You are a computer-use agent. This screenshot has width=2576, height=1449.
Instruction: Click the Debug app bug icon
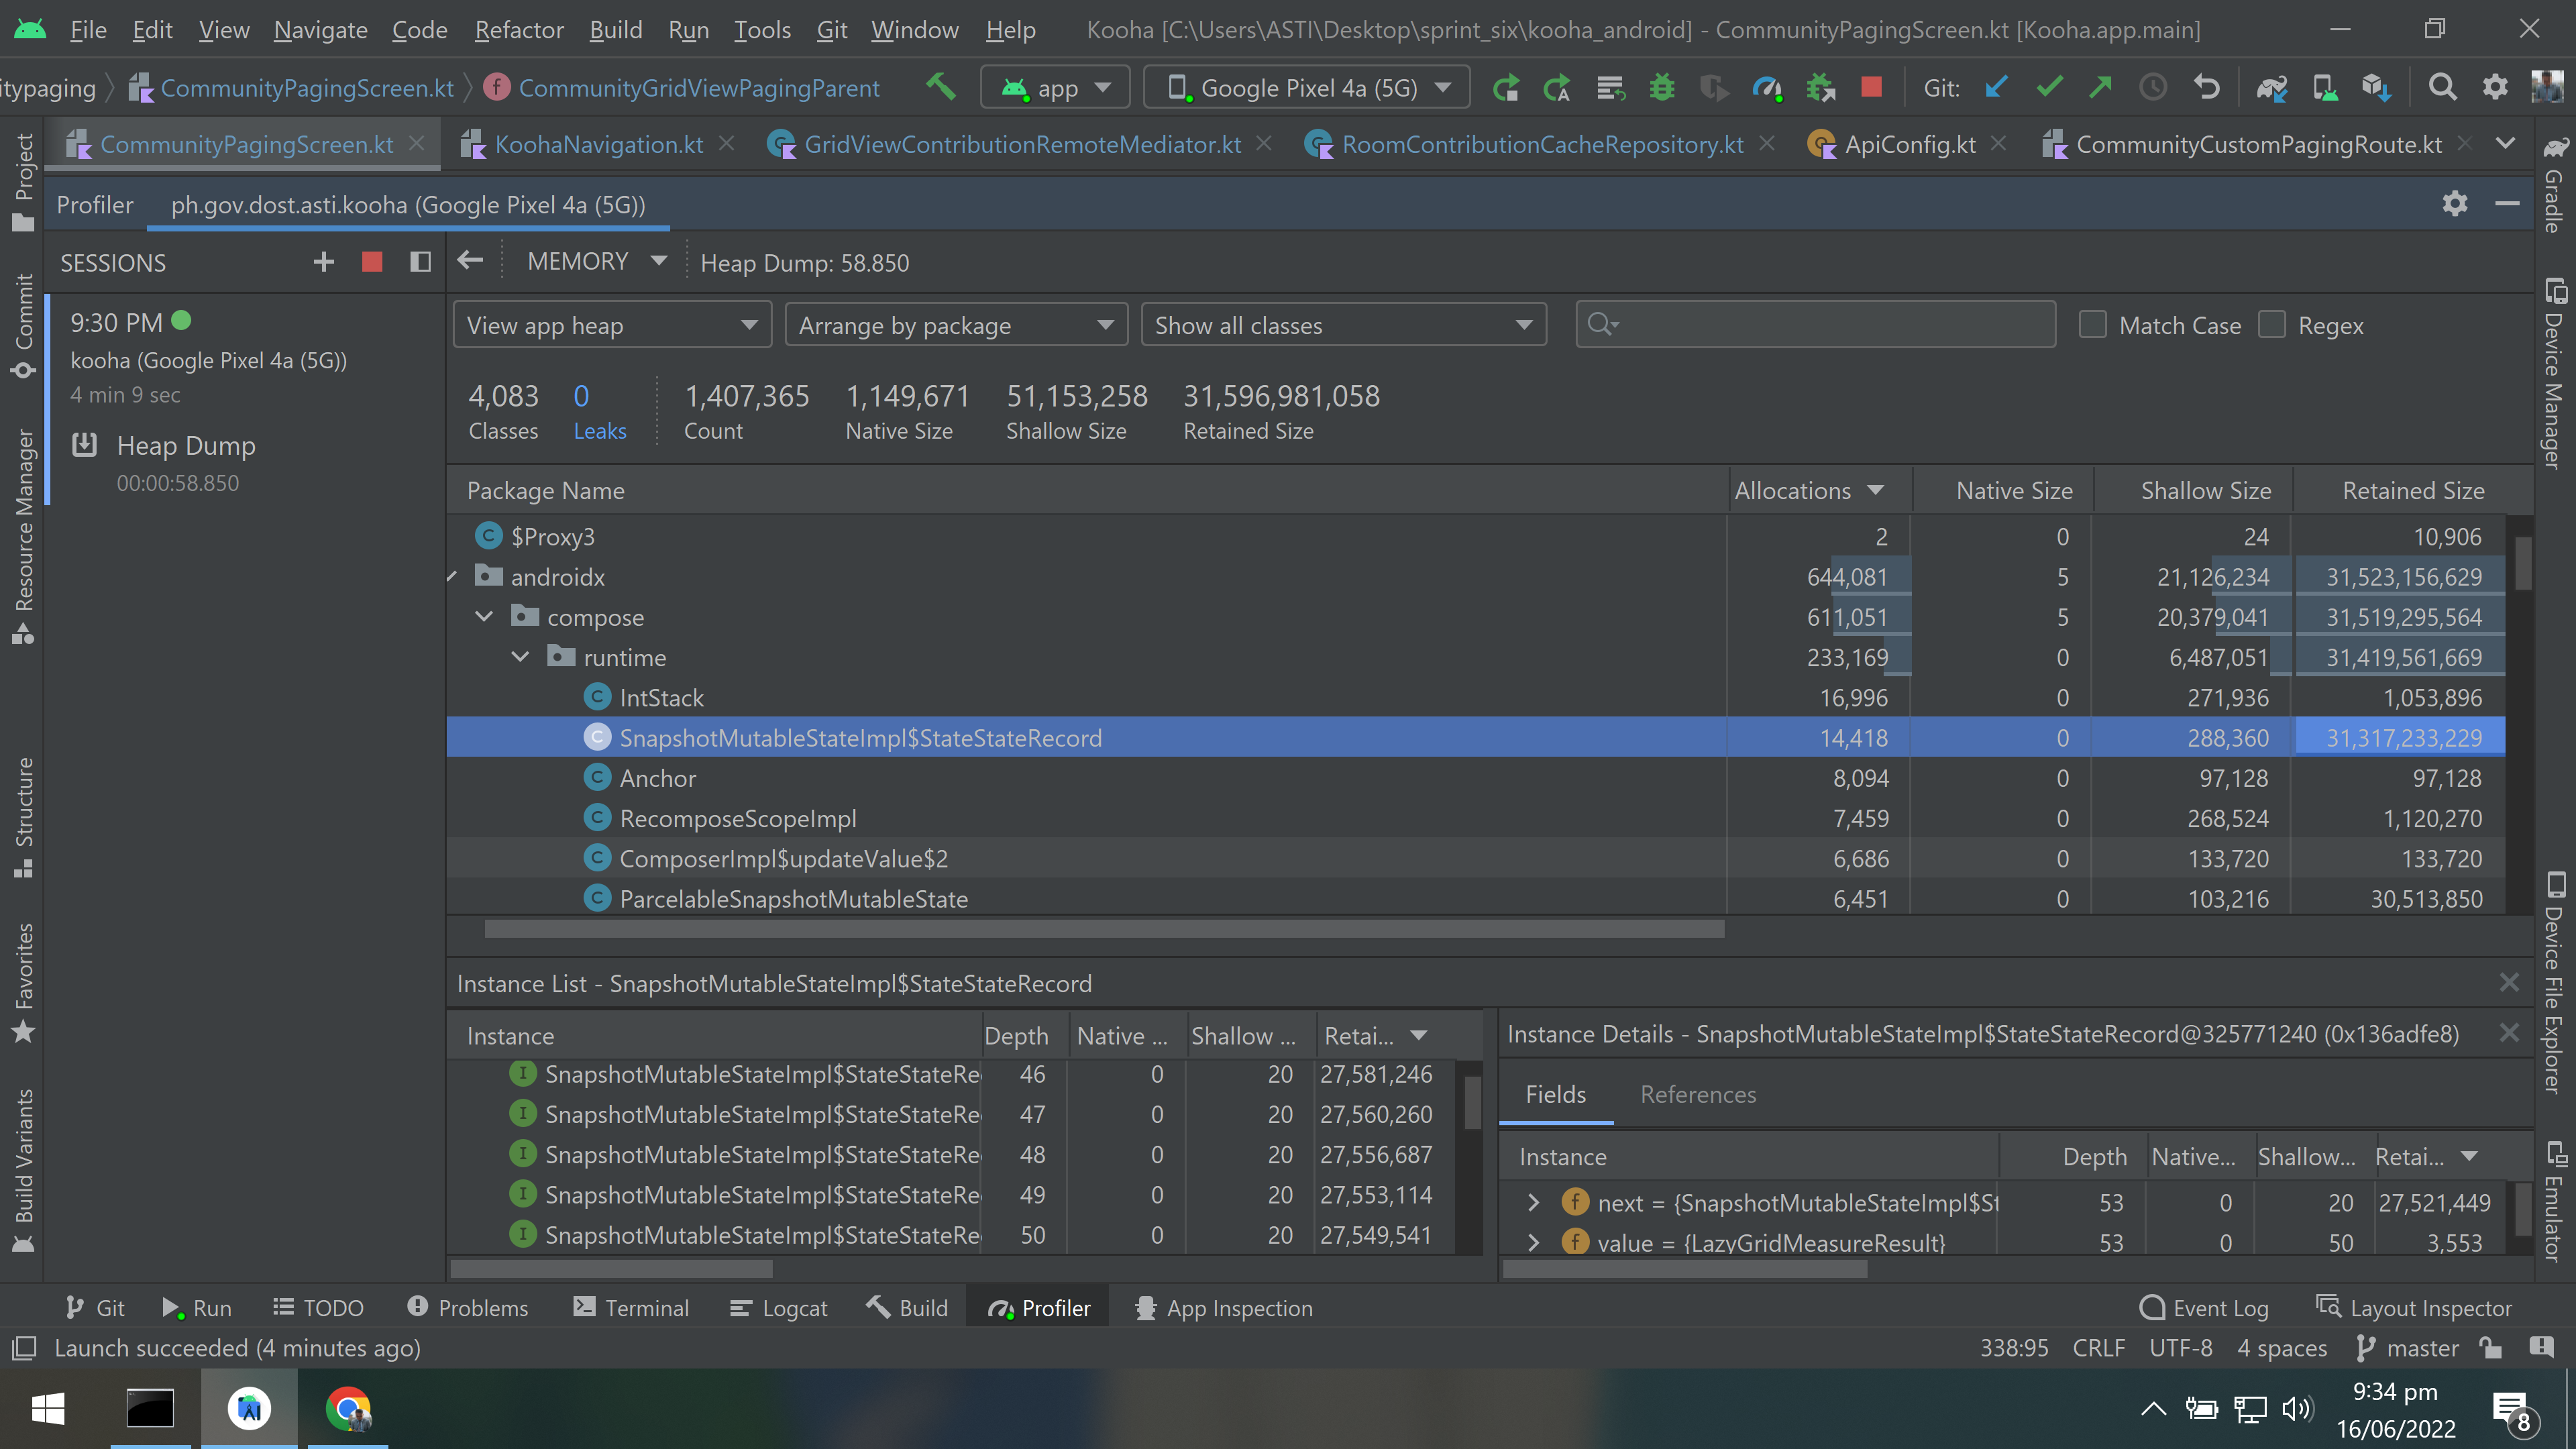1662,88
